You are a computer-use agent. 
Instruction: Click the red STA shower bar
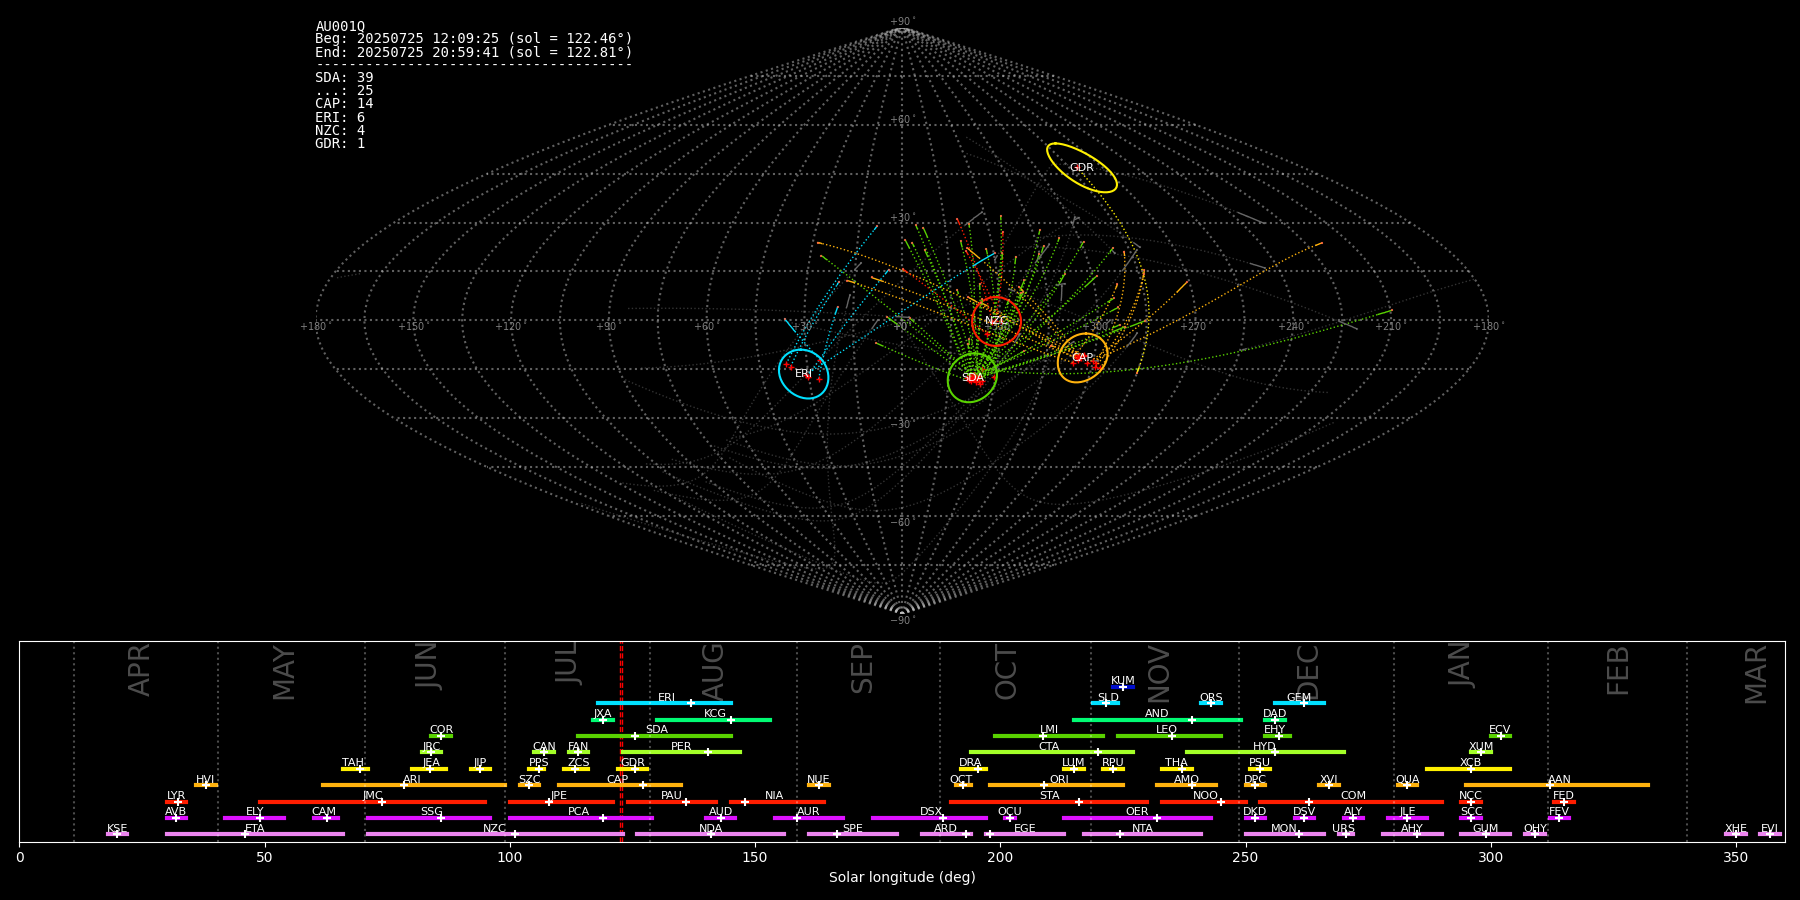(1049, 802)
